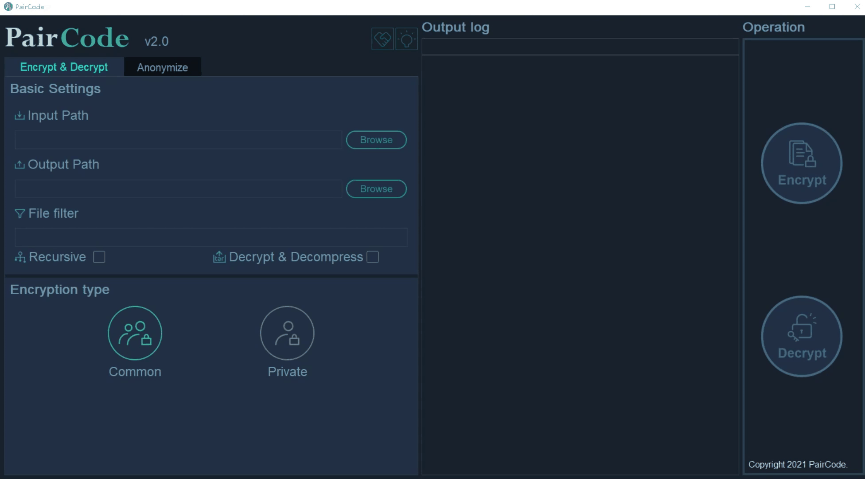Click the "File filter" label
Image resolution: width=865 pixels, height=479 pixels.
[x=53, y=214]
